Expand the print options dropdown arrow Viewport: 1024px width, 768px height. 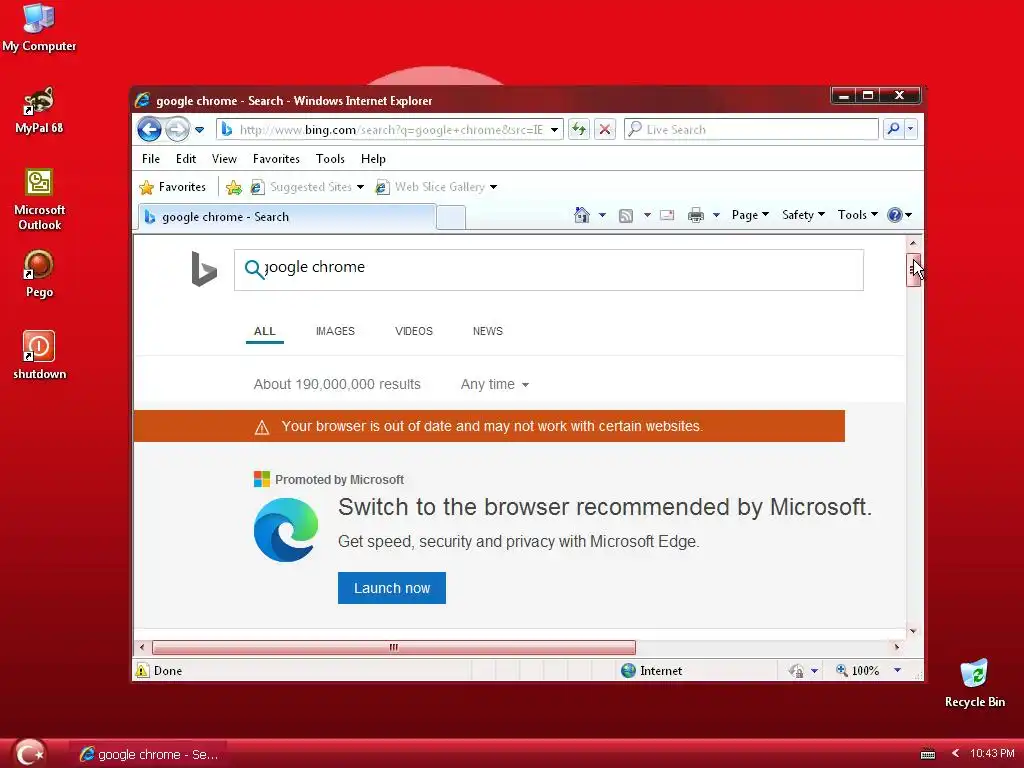click(x=716, y=215)
